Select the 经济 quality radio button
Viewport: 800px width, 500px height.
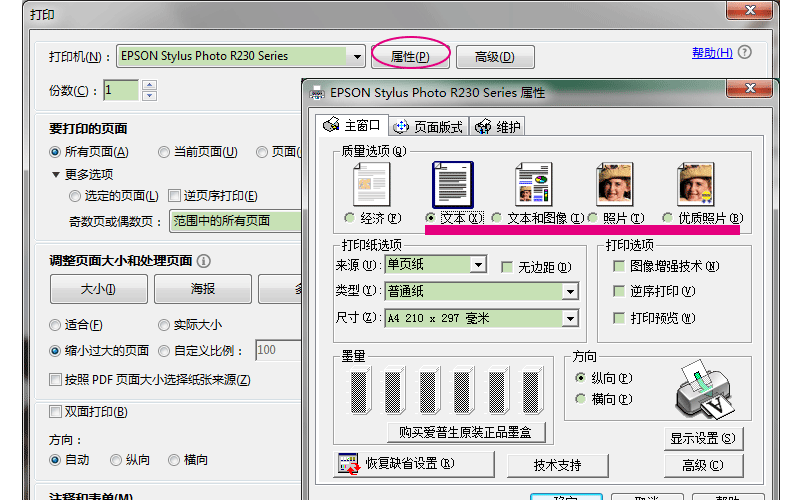[349, 218]
